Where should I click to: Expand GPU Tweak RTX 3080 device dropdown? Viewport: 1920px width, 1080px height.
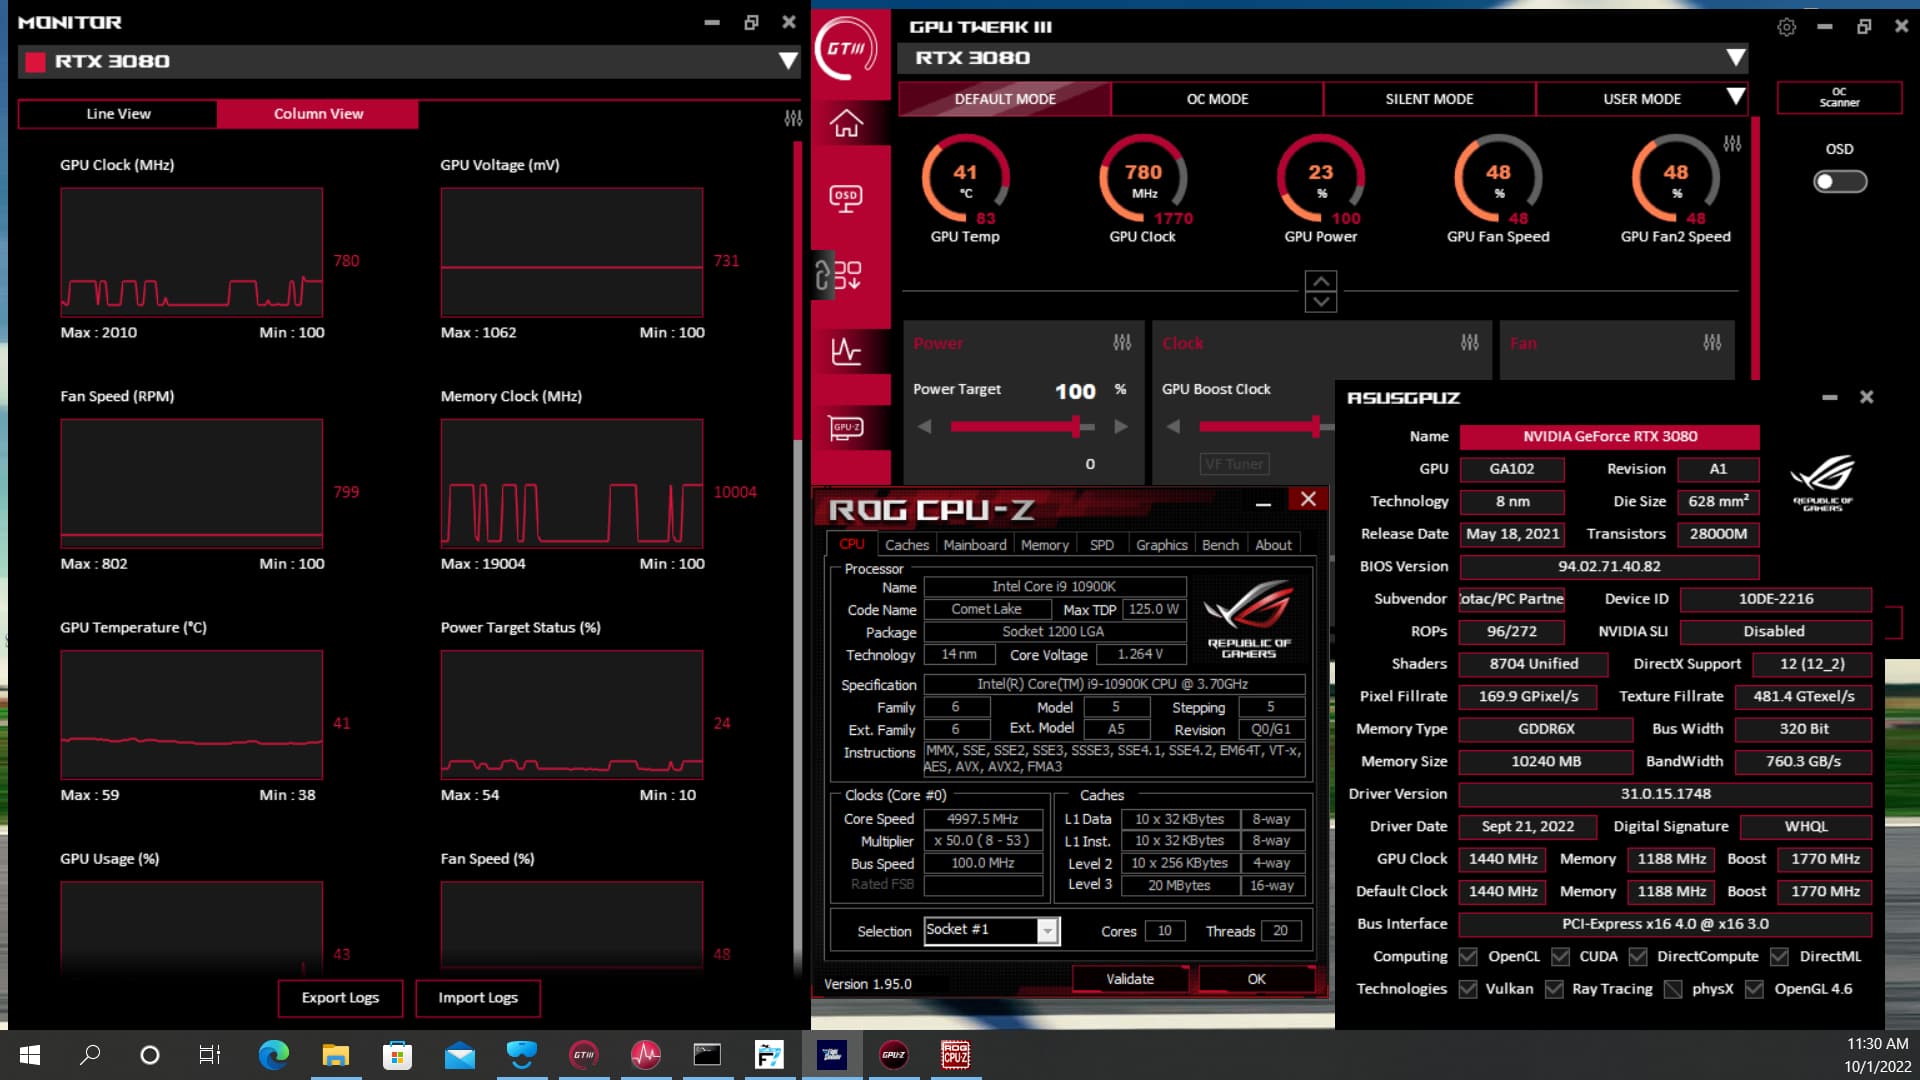(1736, 58)
